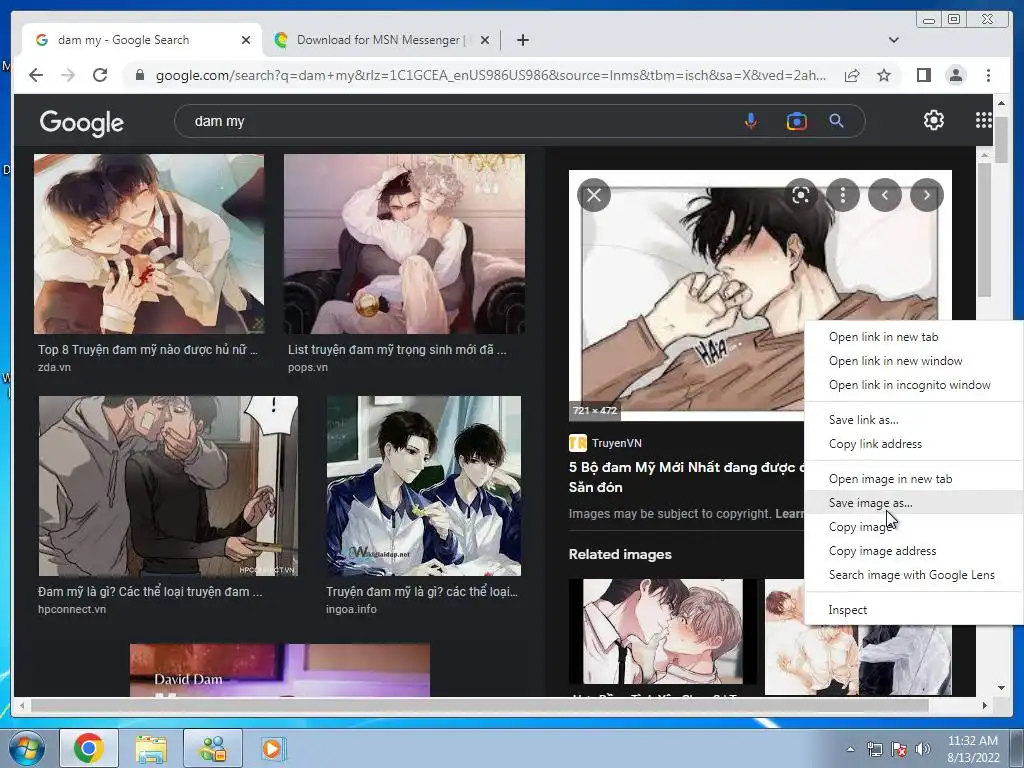
Task: Open the first related image thumbnail
Action: coord(662,631)
